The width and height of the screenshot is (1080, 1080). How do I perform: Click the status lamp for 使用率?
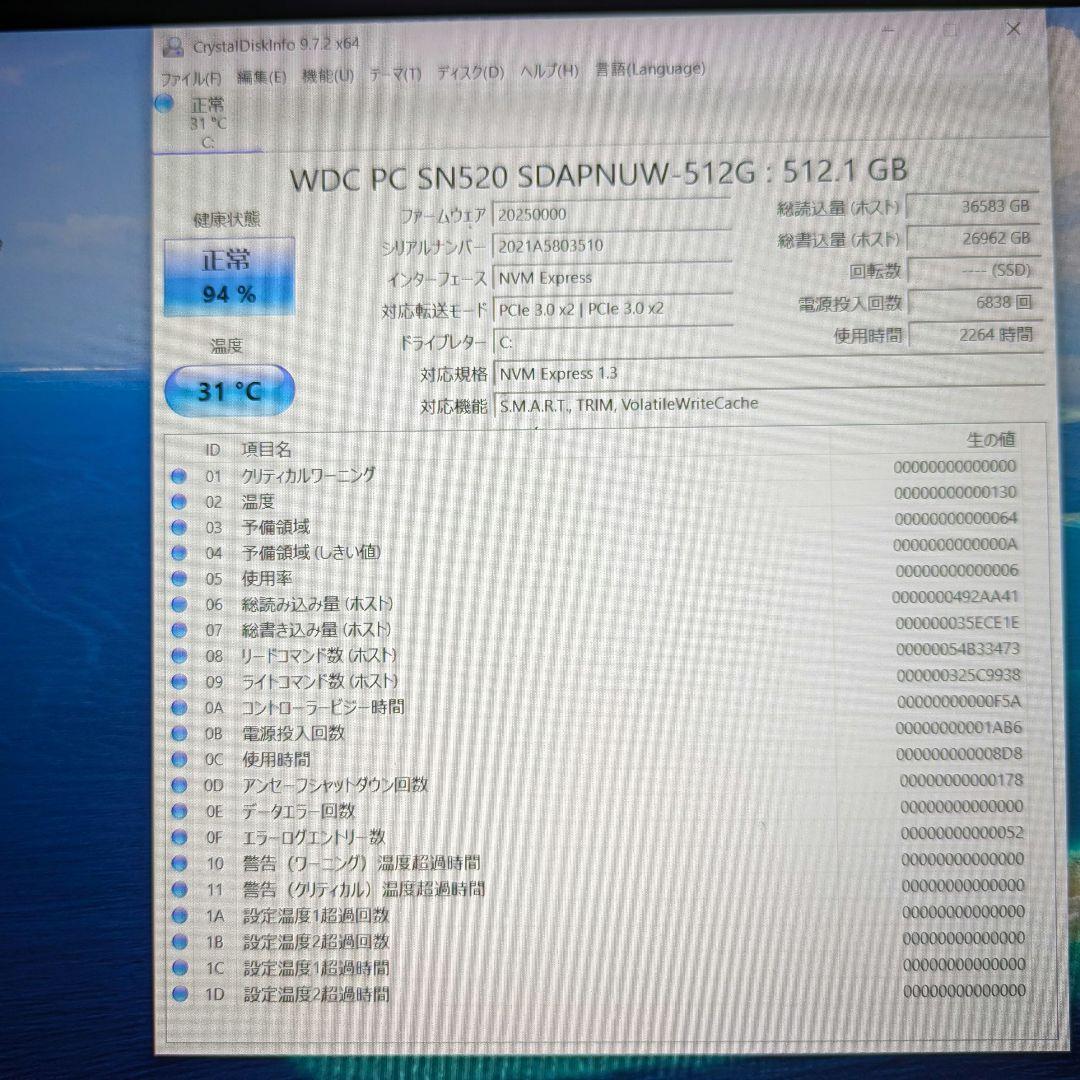pyautogui.click(x=180, y=579)
